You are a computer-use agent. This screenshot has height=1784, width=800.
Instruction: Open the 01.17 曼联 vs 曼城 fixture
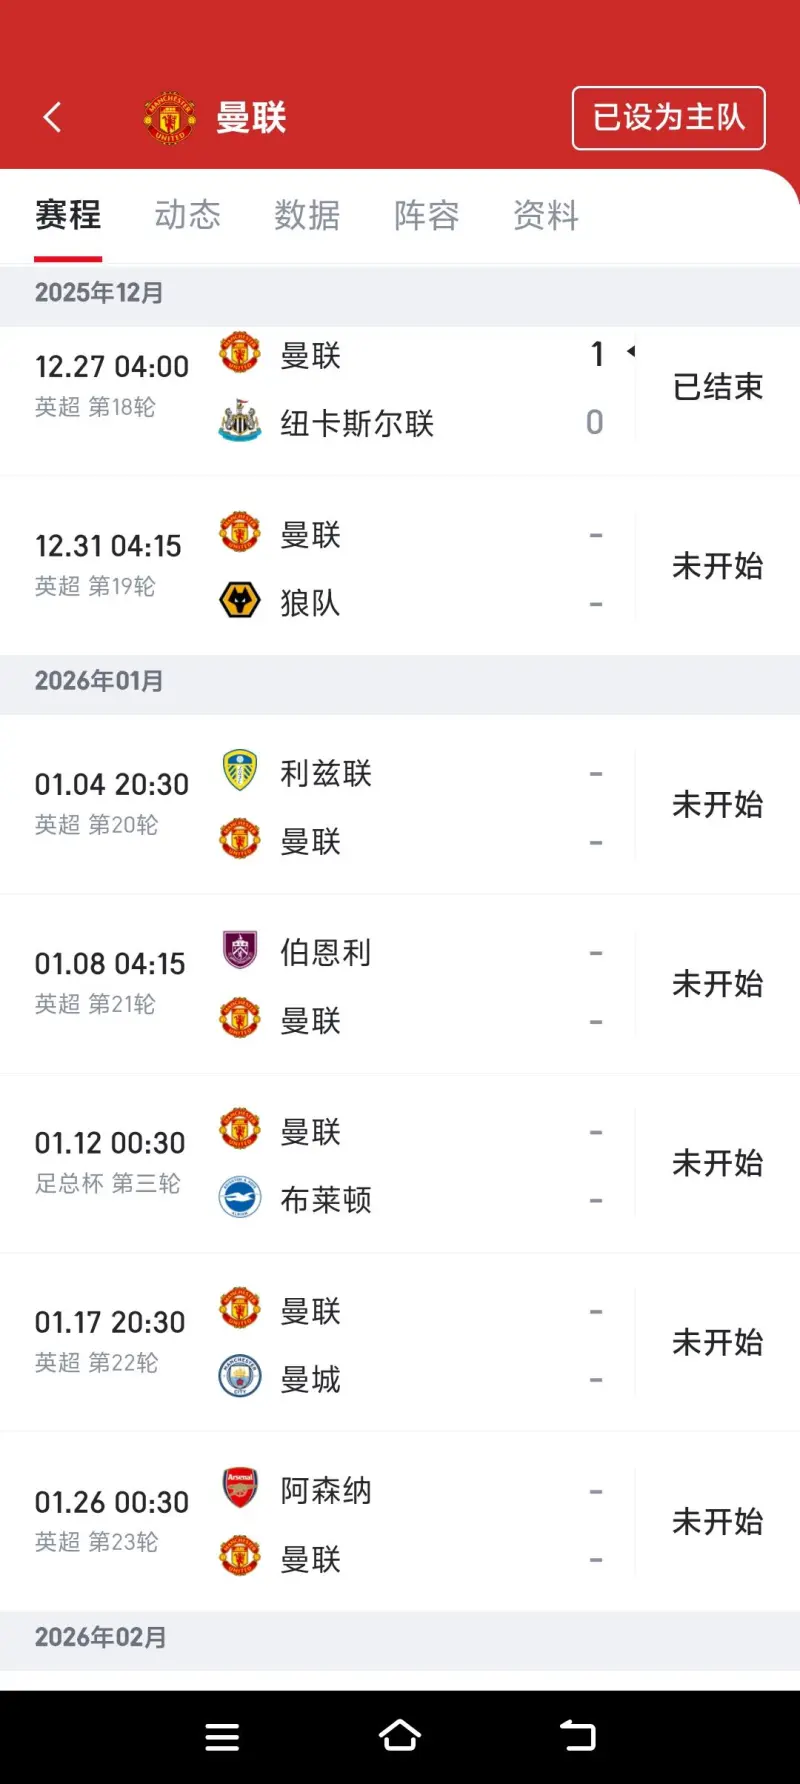[400, 1343]
